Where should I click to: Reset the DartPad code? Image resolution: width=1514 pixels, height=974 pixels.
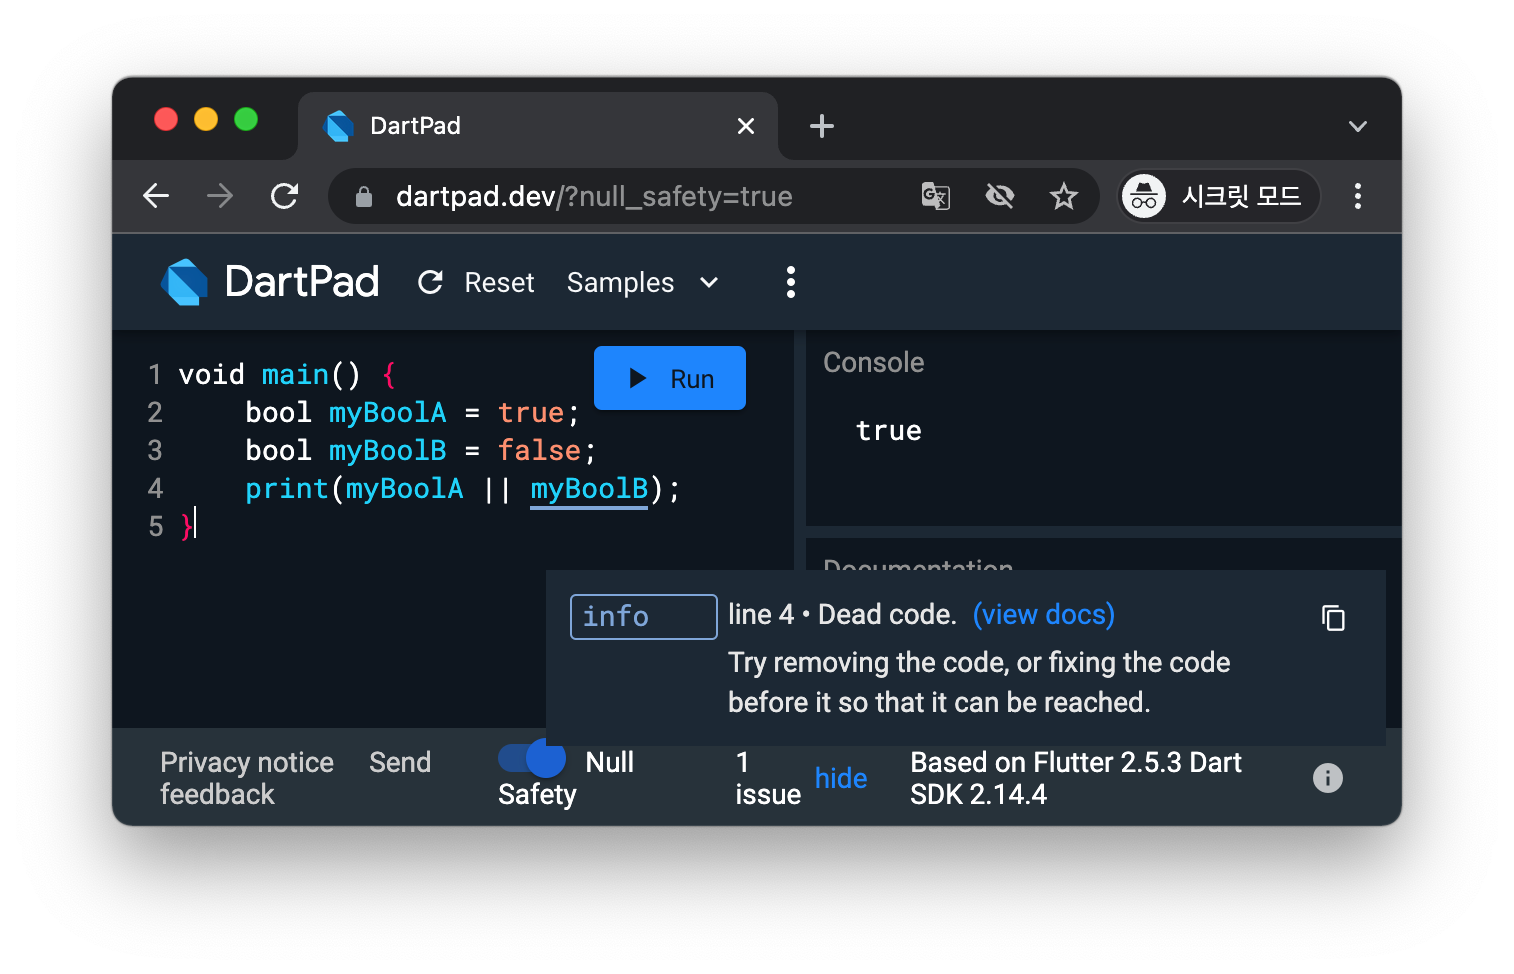click(x=476, y=283)
